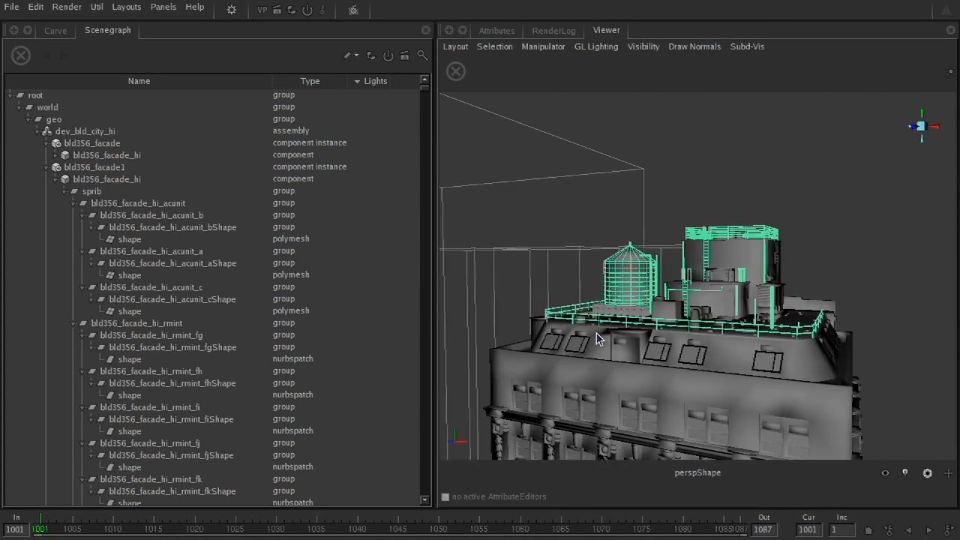This screenshot has width=960, height=540.
Task: Click the power icon in Scenegraph toolbar
Action: tap(388, 56)
